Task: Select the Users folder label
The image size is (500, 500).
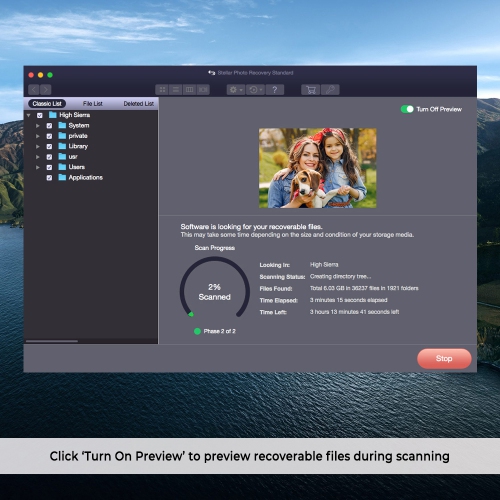Action: [x=77, y=167]
